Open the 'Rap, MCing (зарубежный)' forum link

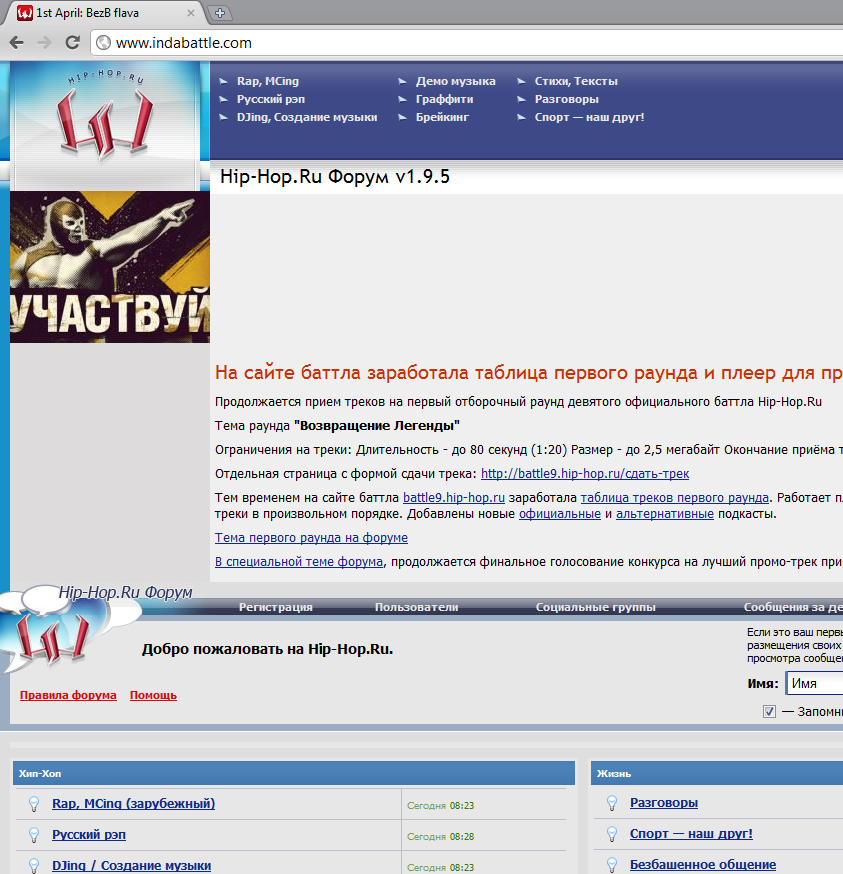pos(133,804)
